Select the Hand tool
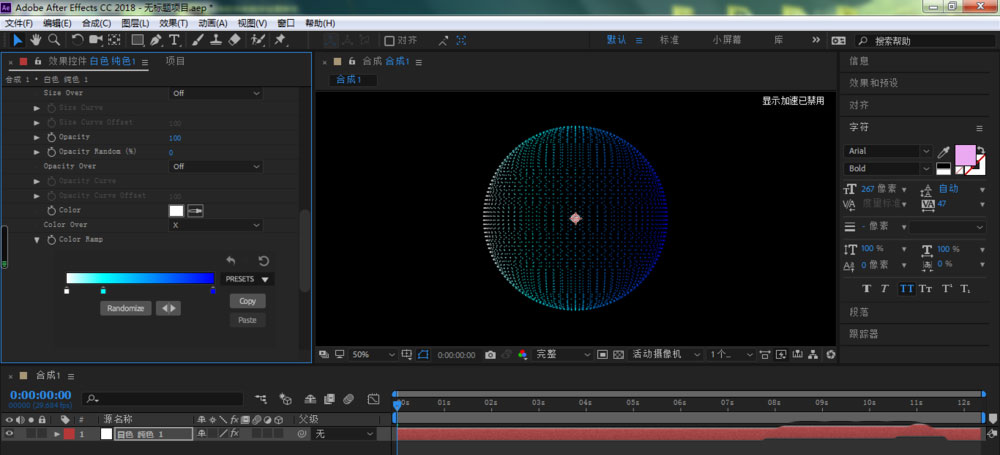 coord(36,40)
